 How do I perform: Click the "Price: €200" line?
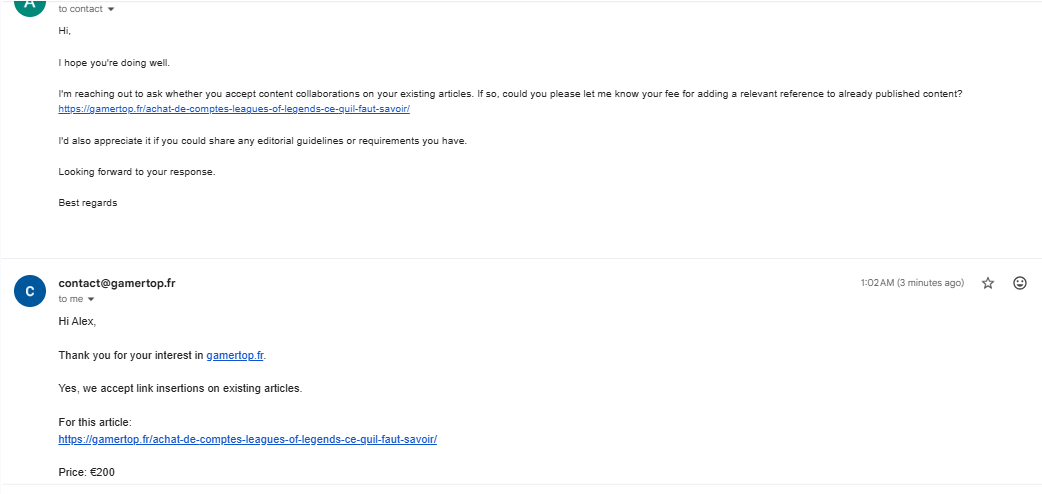point(86,473)
